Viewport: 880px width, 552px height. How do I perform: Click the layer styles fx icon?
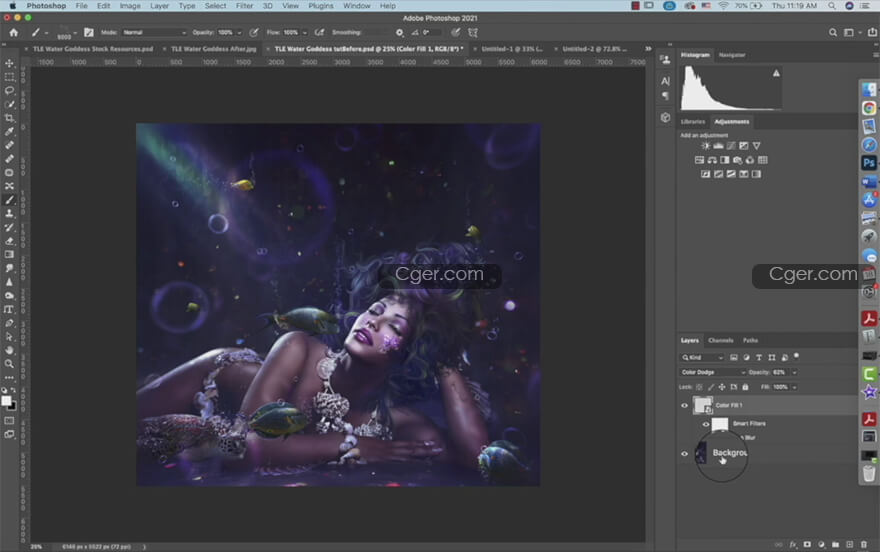pos(793,544)
